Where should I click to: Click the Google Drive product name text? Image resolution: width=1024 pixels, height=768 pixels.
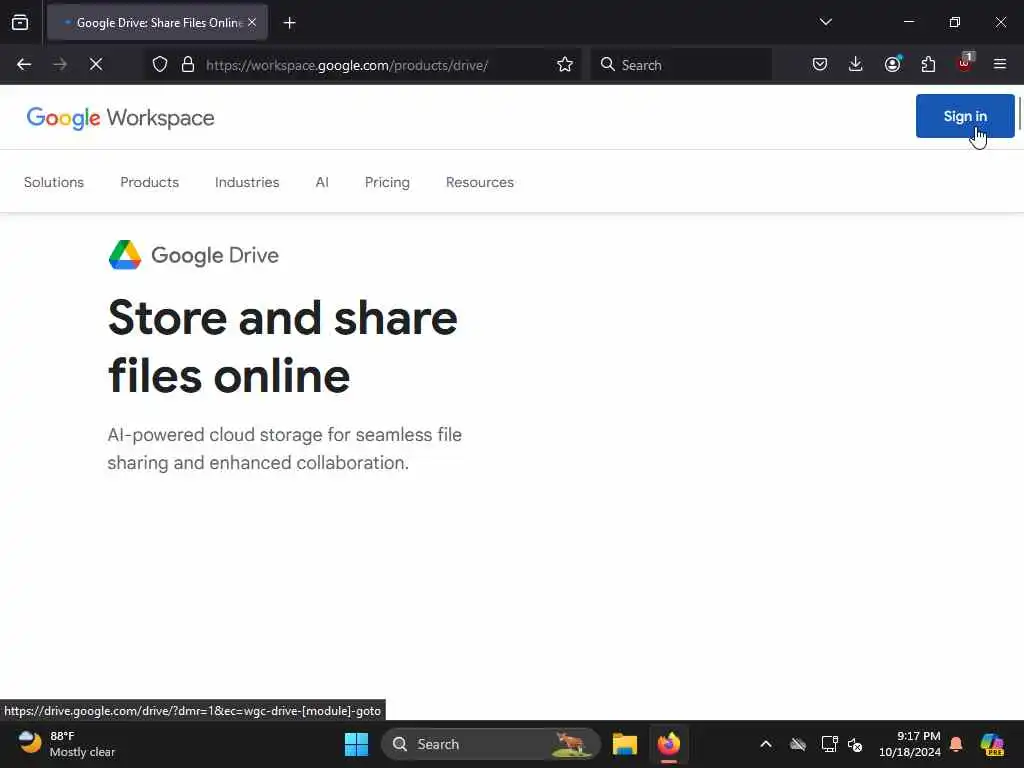215,255
